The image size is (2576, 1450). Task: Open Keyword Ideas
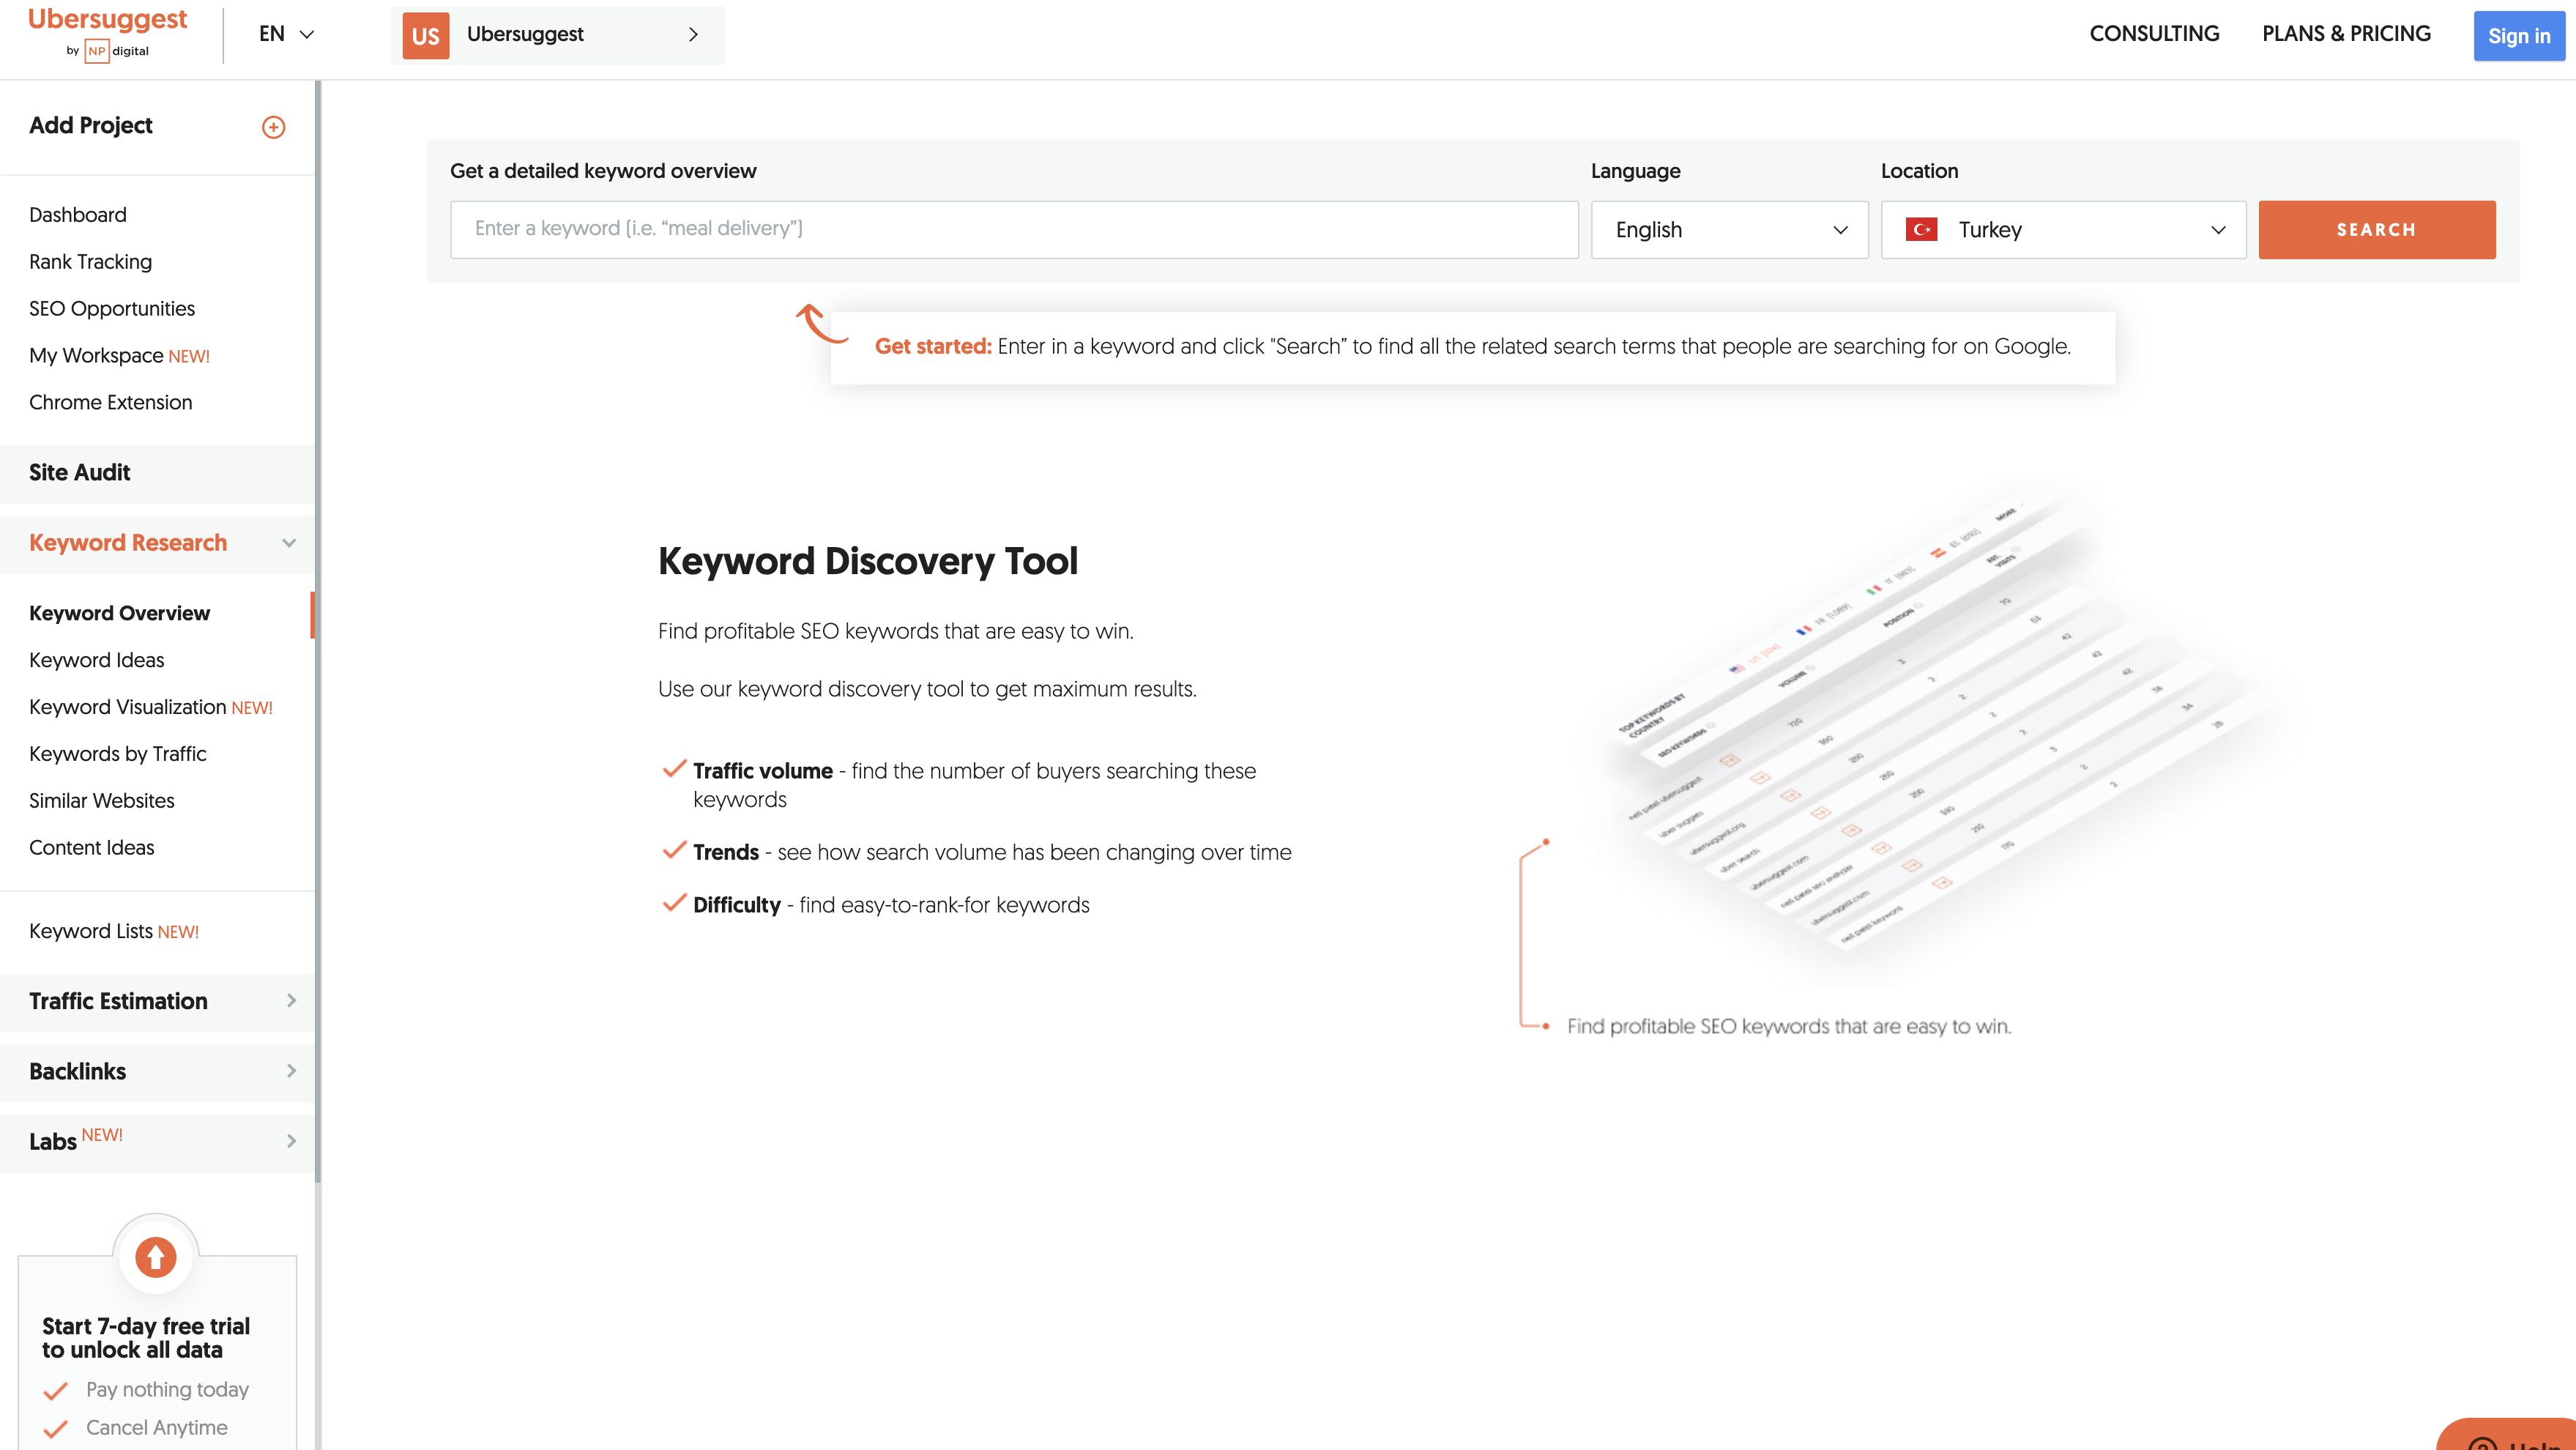tap(97, 660)
